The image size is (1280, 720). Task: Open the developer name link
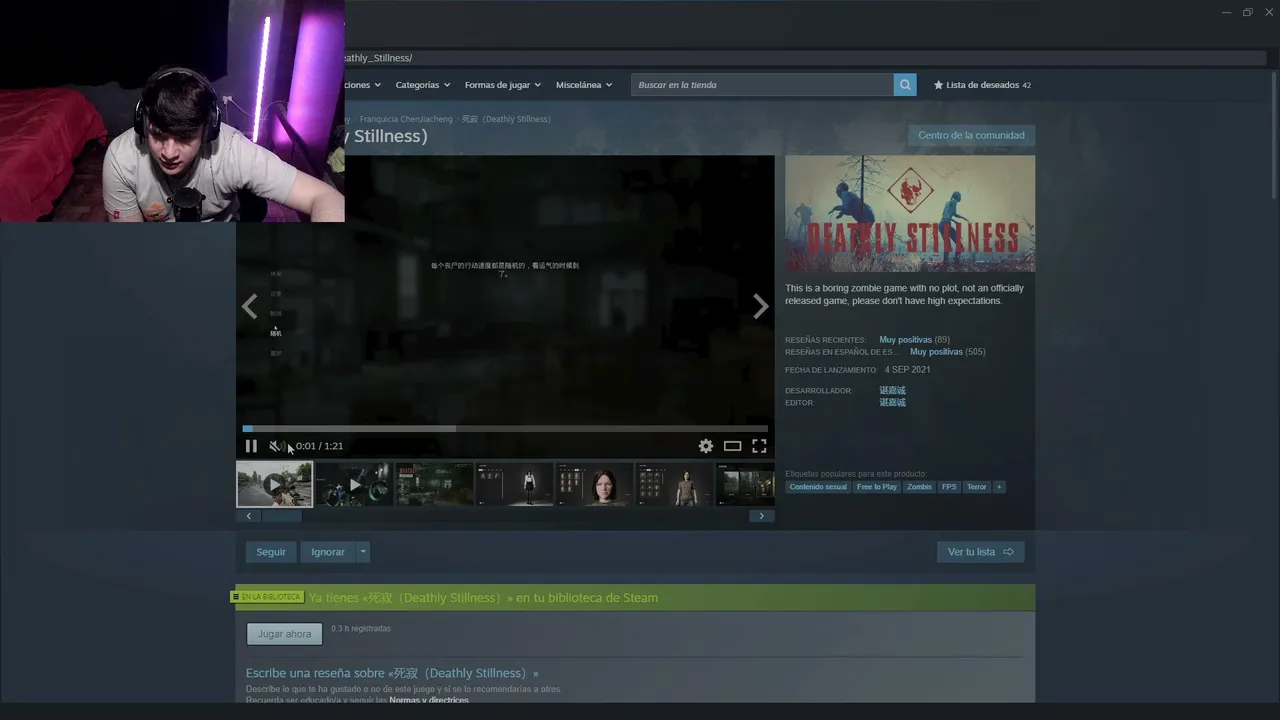[892, 391]
